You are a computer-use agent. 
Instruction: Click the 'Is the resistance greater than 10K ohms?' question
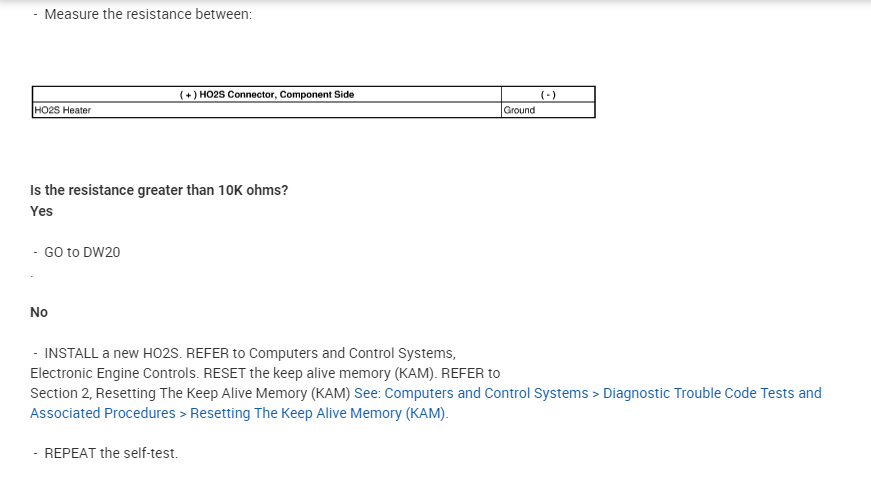(x=159, y=190)
